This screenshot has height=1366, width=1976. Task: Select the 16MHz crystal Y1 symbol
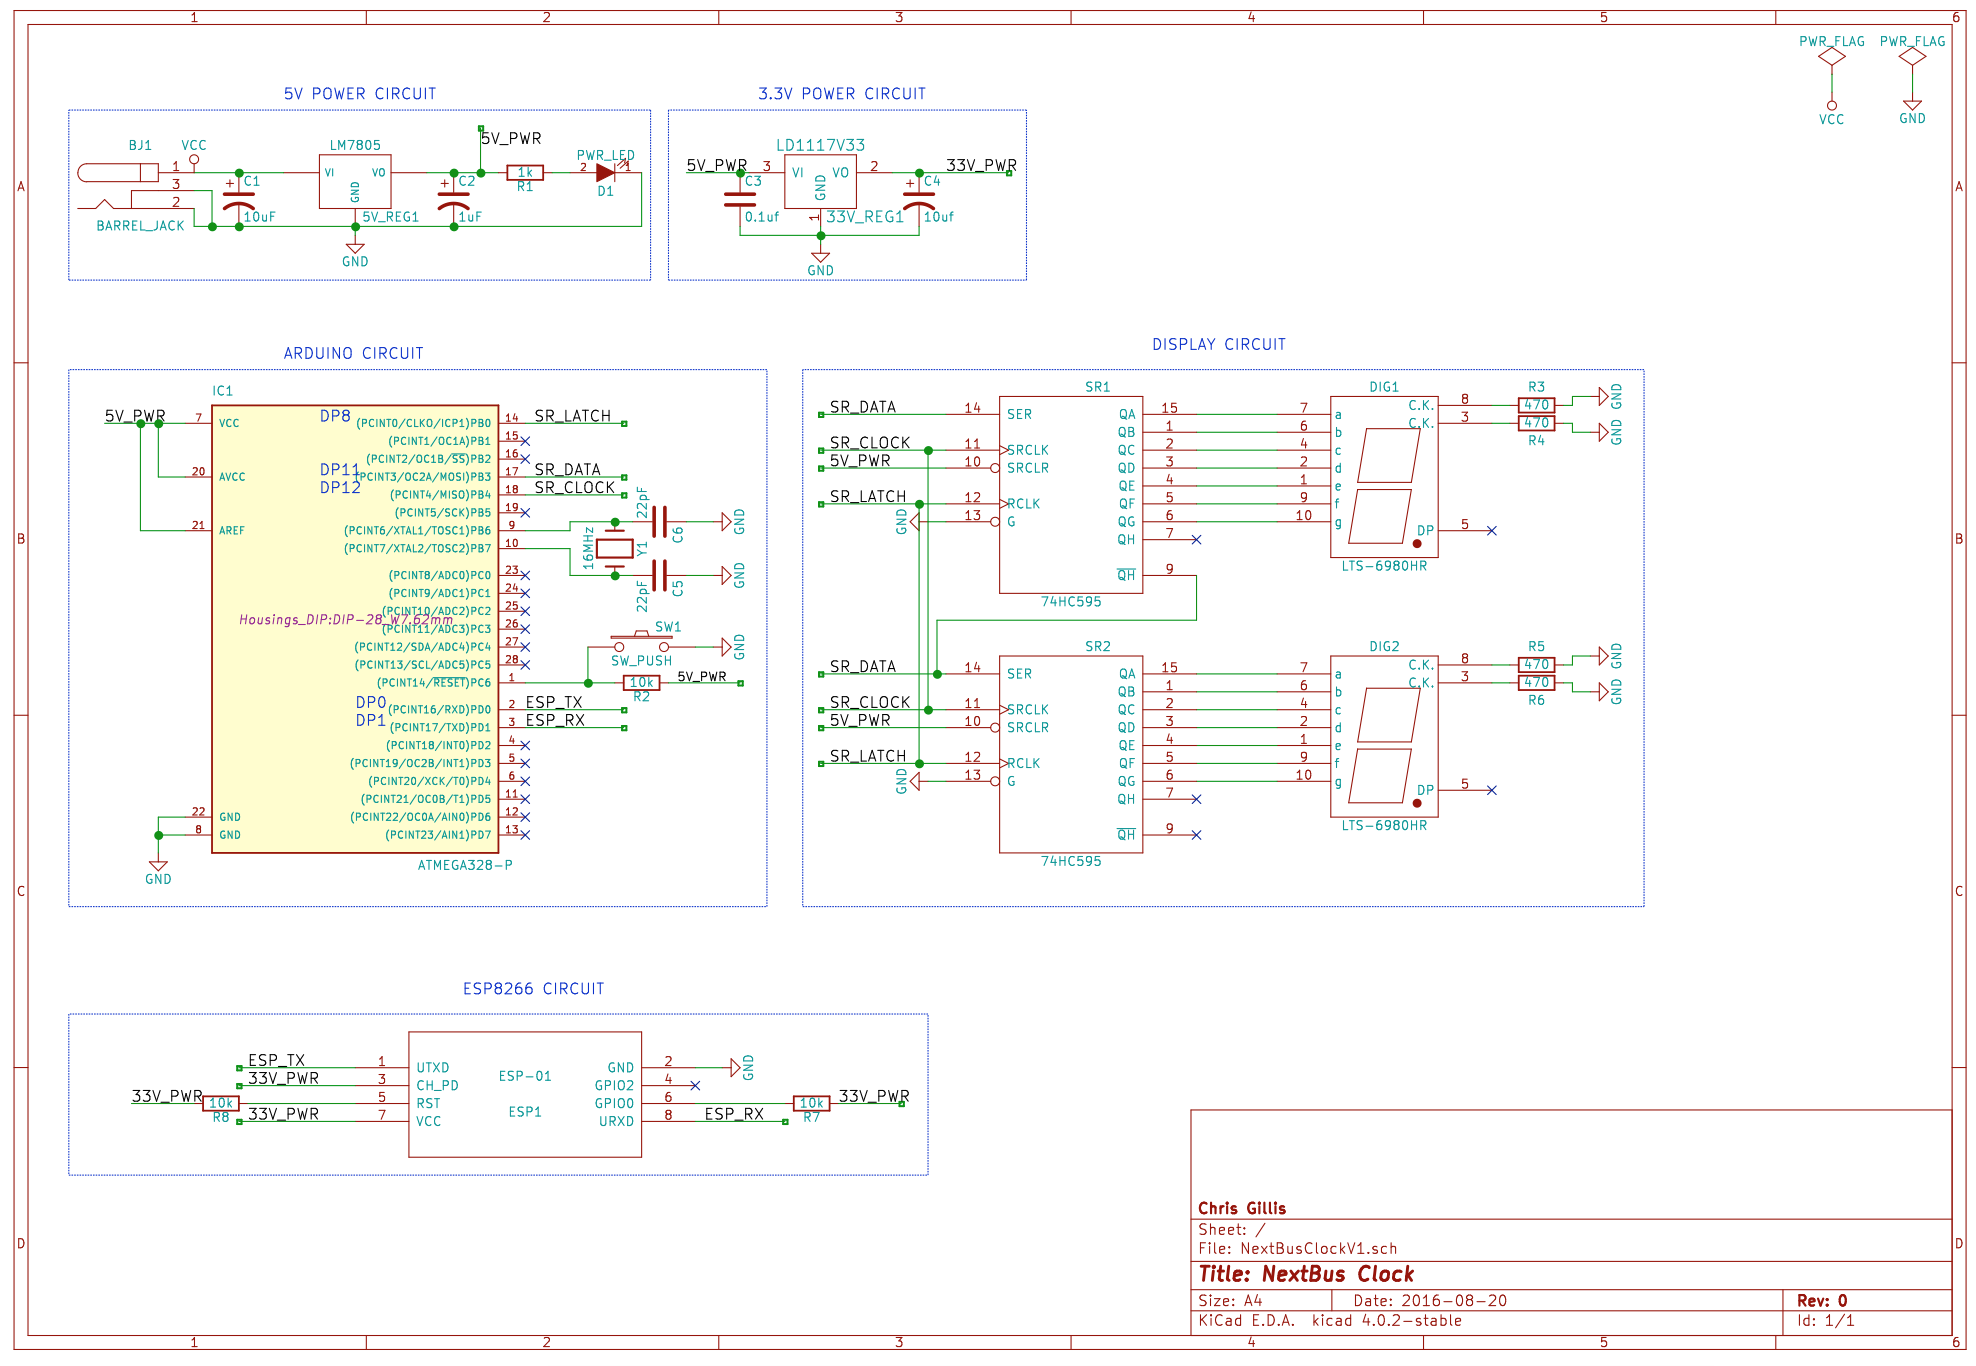click(x=614, y=548)
